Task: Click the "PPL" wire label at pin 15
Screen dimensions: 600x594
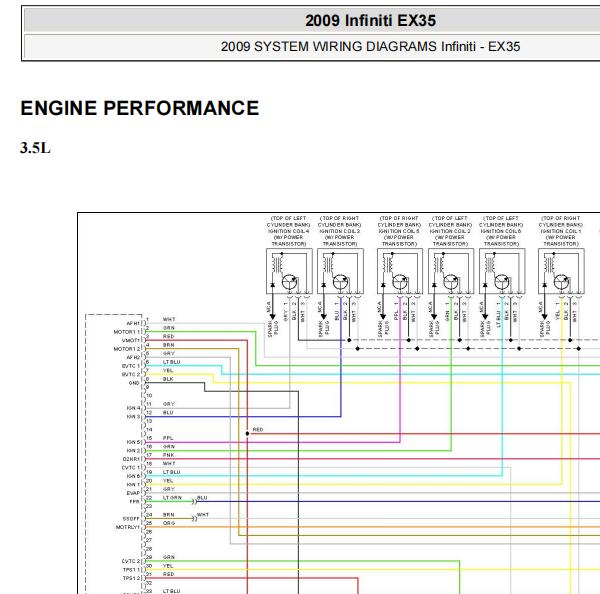Action: [168, 438]
